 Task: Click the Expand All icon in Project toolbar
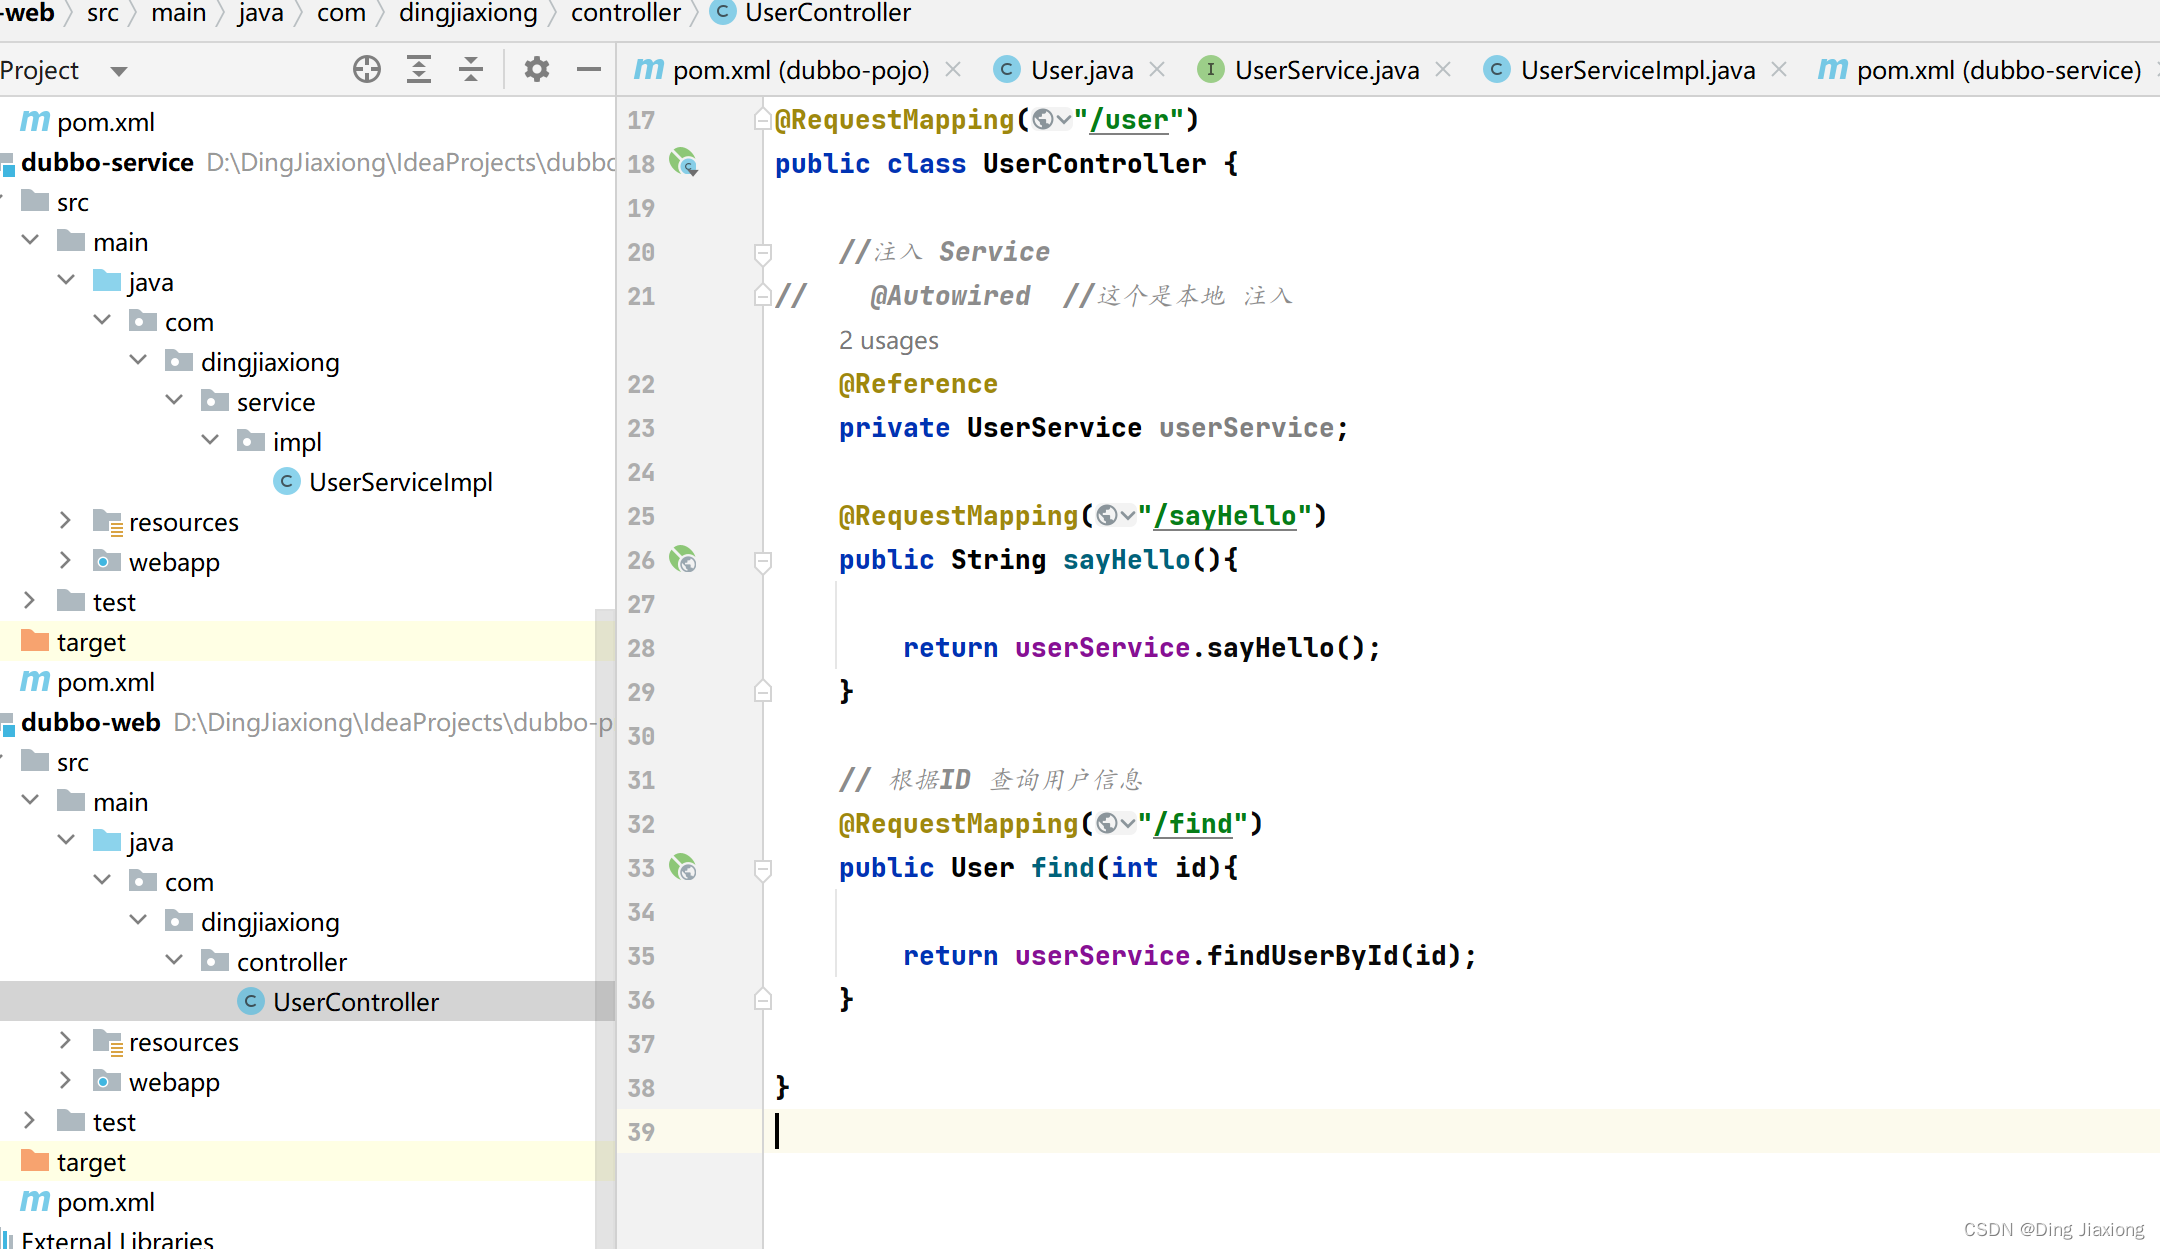[x=419, y=69]
